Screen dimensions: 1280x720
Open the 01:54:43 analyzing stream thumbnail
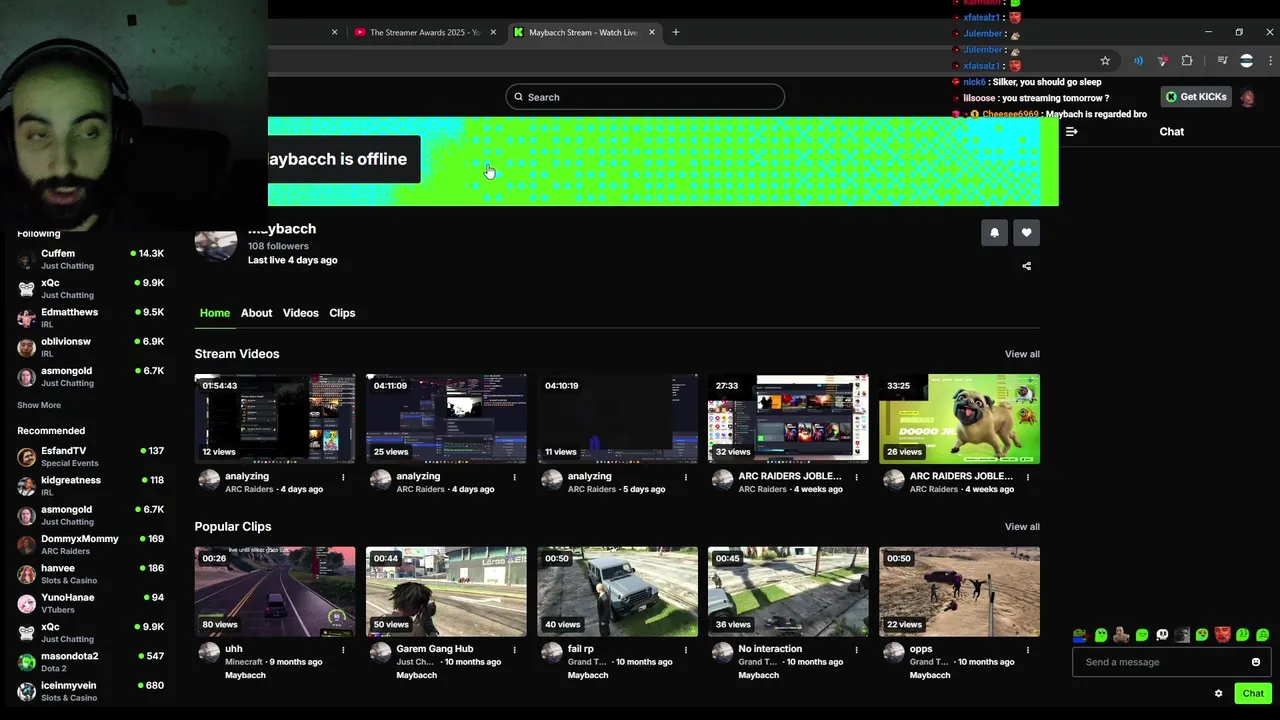pos(275,419)
